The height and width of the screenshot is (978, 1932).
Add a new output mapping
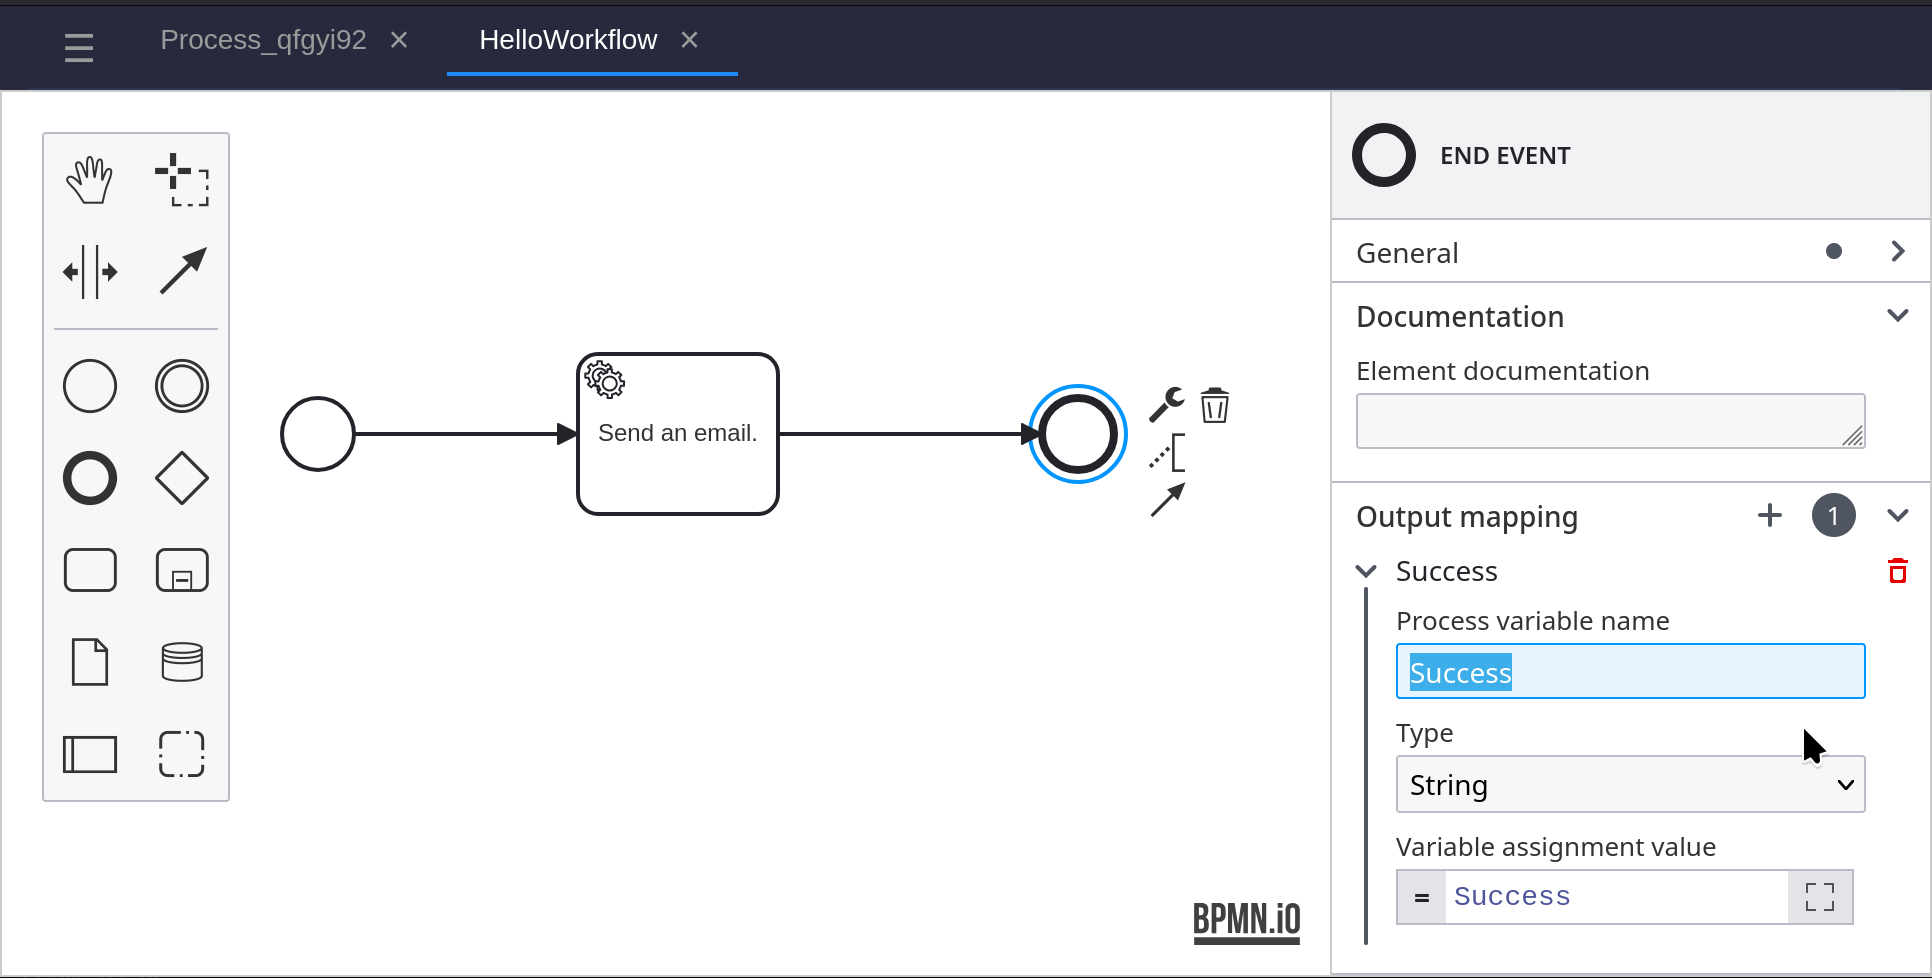coord(1770,516)
